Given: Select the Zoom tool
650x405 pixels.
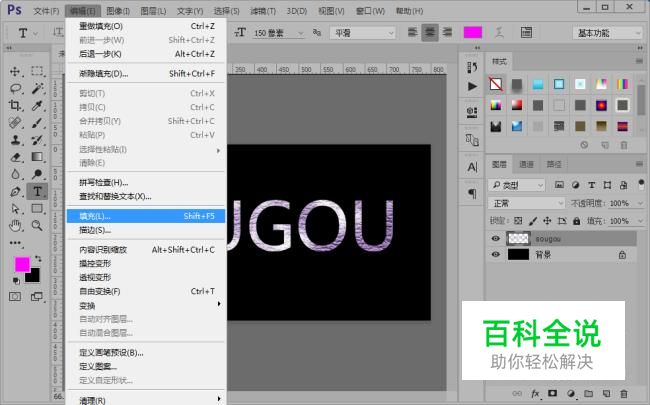Looking at the screenshot, I should click(37, 226).
